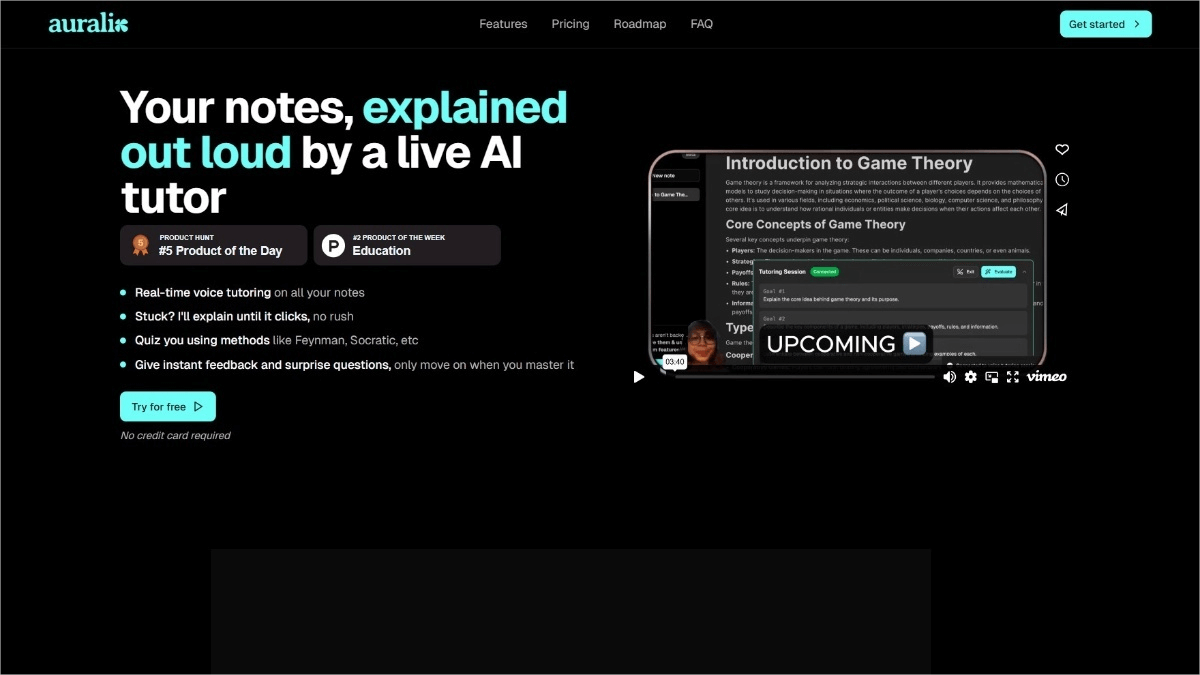Share the video using the paper plane icon
Screen dimensions: 1200x675
pos(1062,210)
